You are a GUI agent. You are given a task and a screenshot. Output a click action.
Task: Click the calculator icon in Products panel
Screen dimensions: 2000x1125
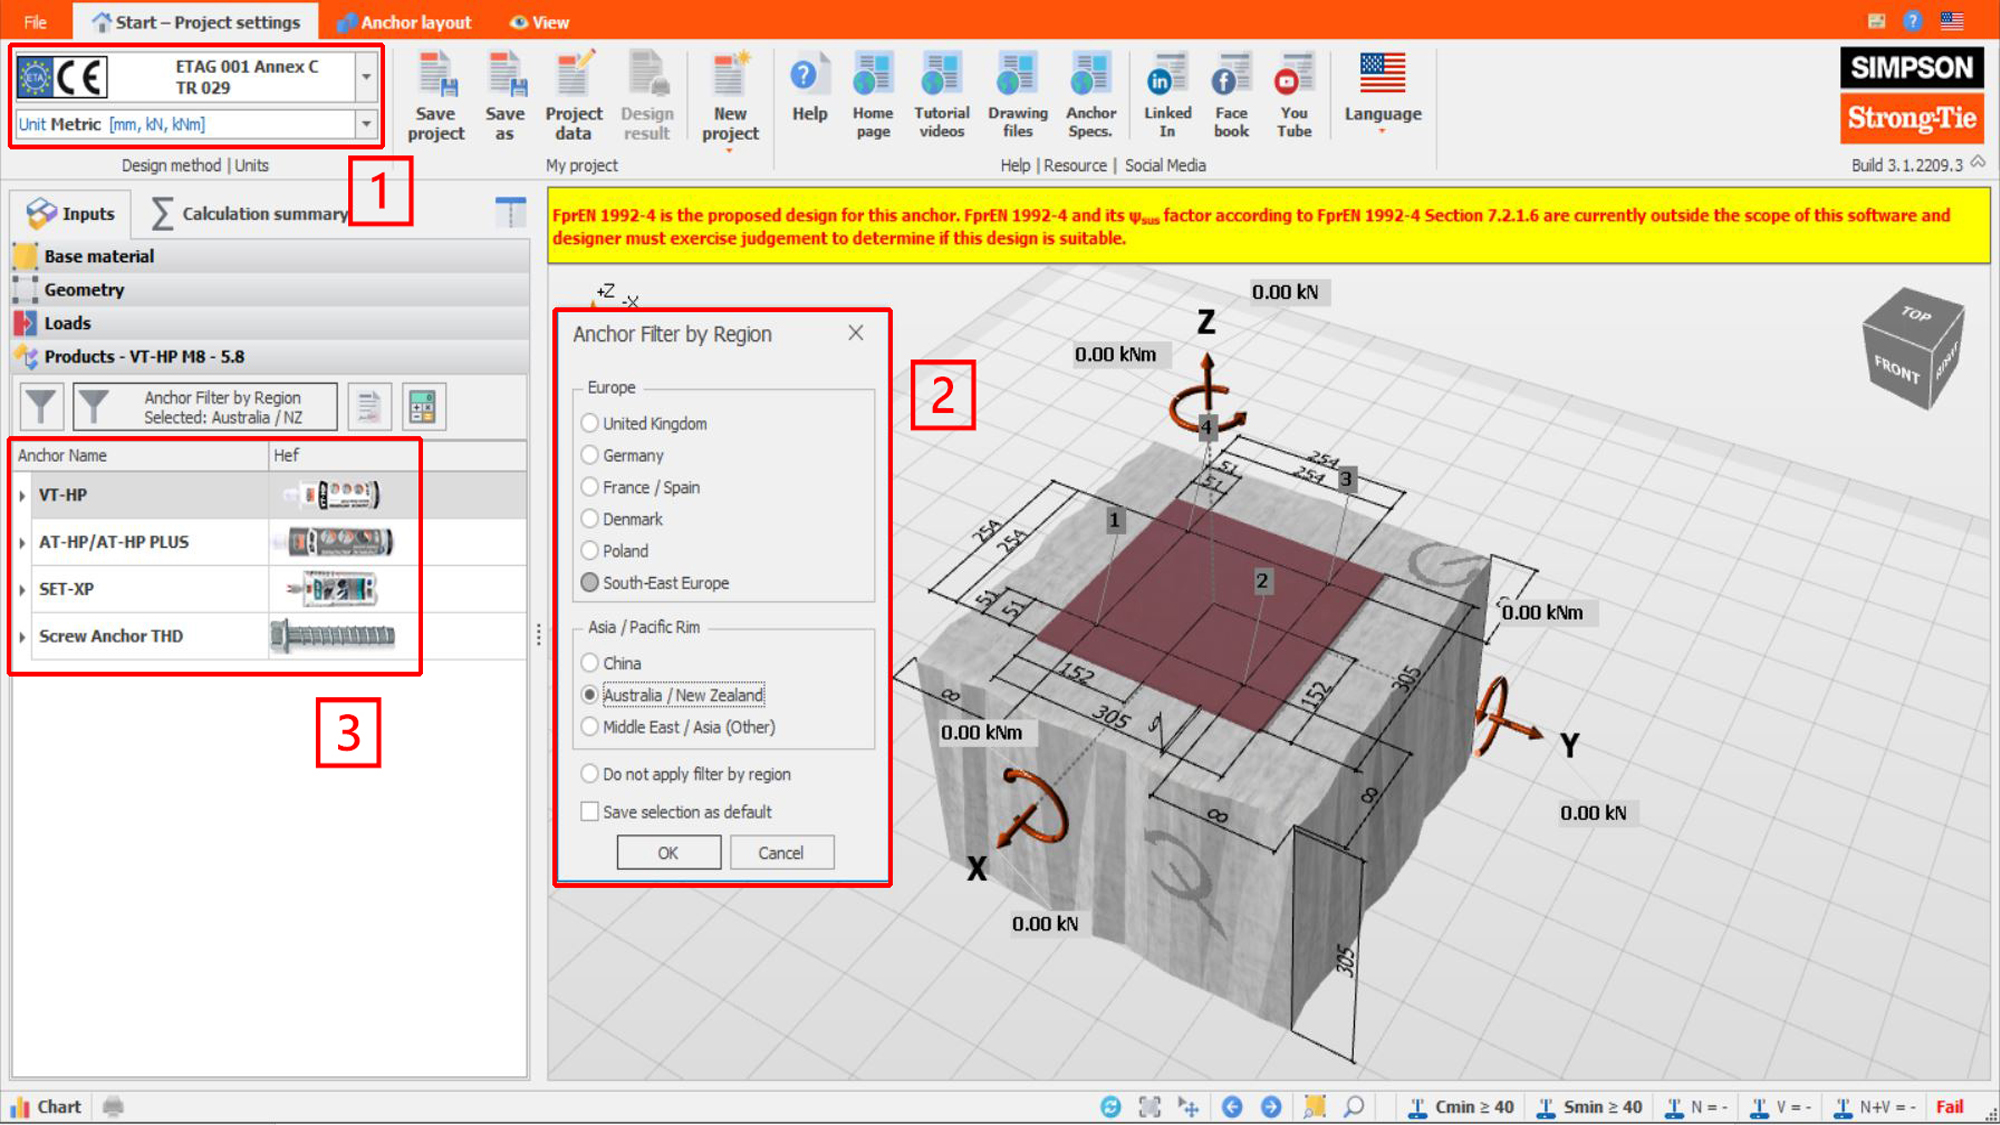pos(423,407)
